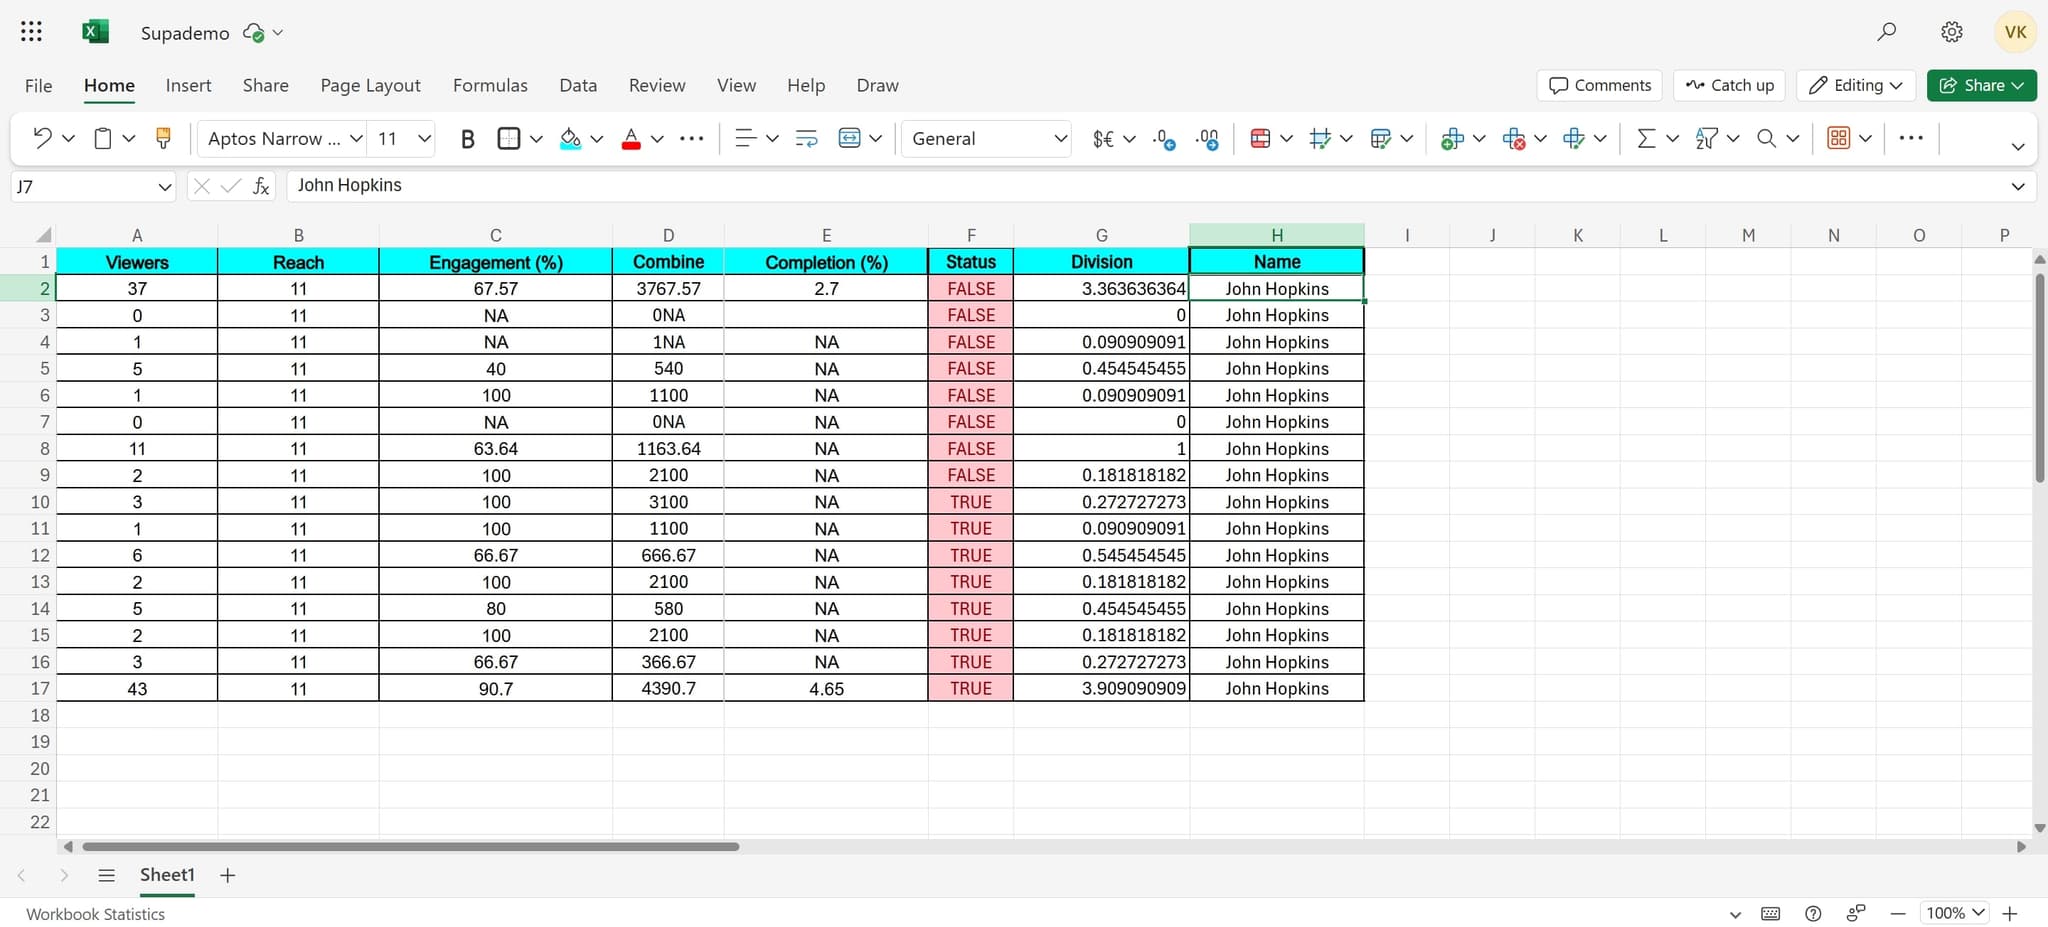Select the Format Painter tool
Image resolution: width=2048 pixels, height=927 pixels.
coord(163,138)
